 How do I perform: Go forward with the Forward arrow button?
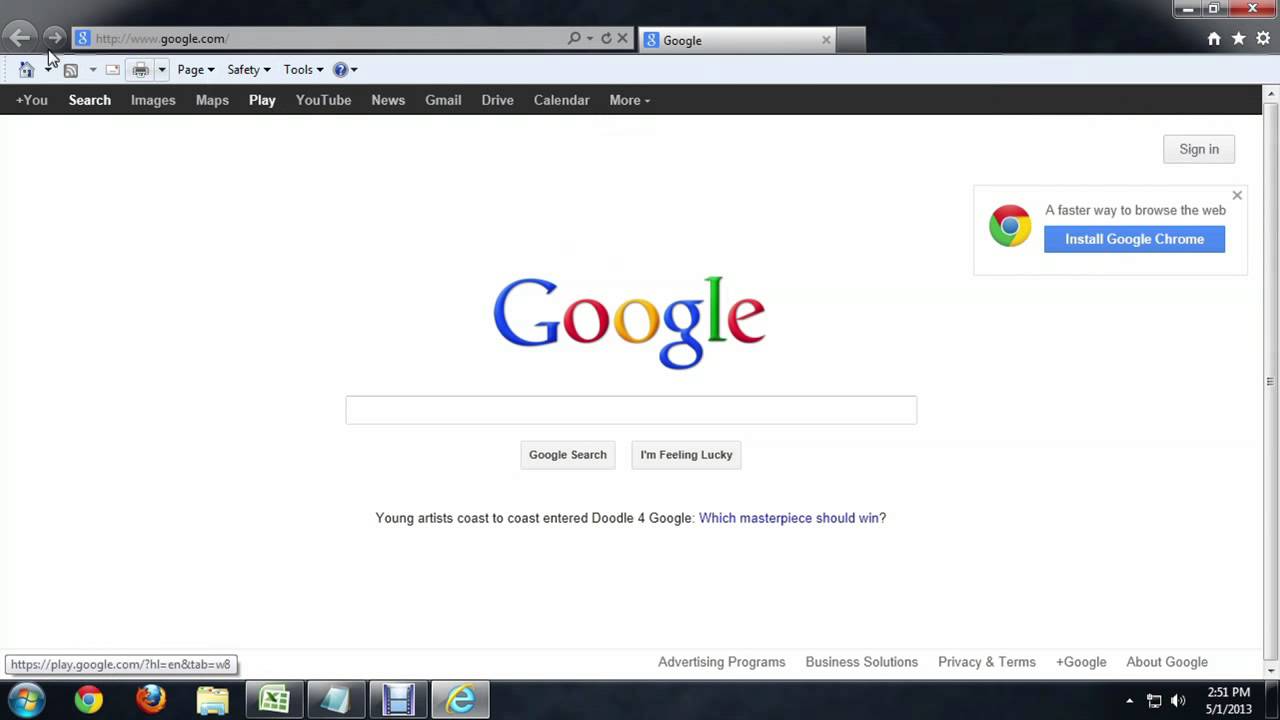point(54,38)
